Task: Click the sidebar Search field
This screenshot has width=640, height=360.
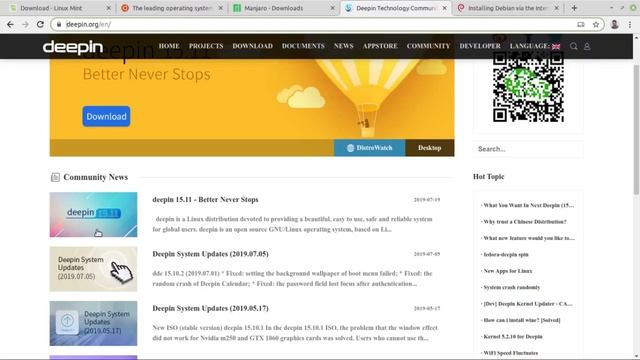Action: pos(528,149)
